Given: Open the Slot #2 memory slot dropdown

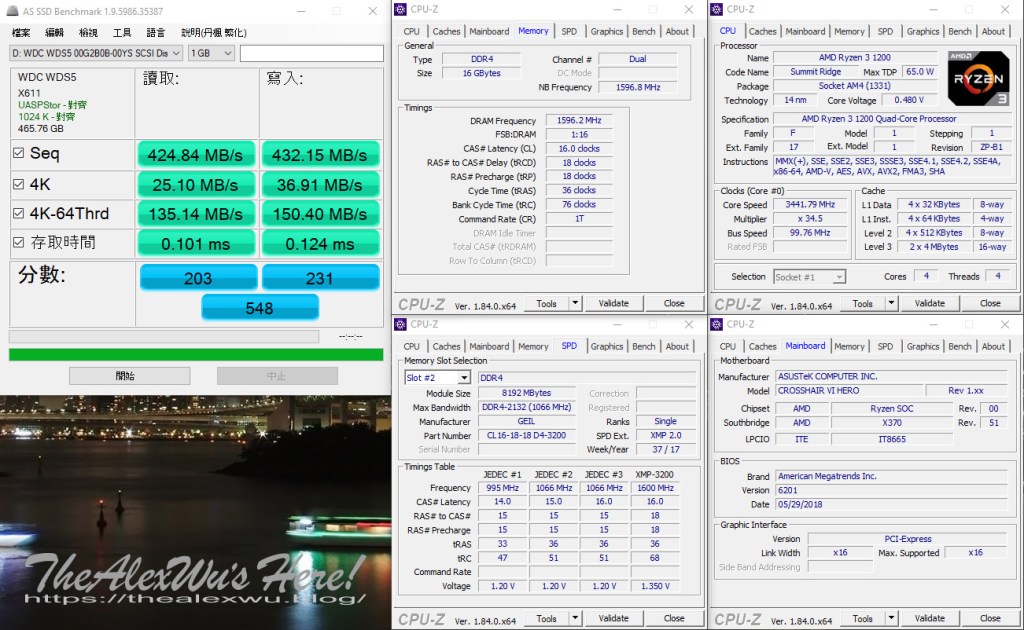Looking at the screenshot, I should point(436,377).
